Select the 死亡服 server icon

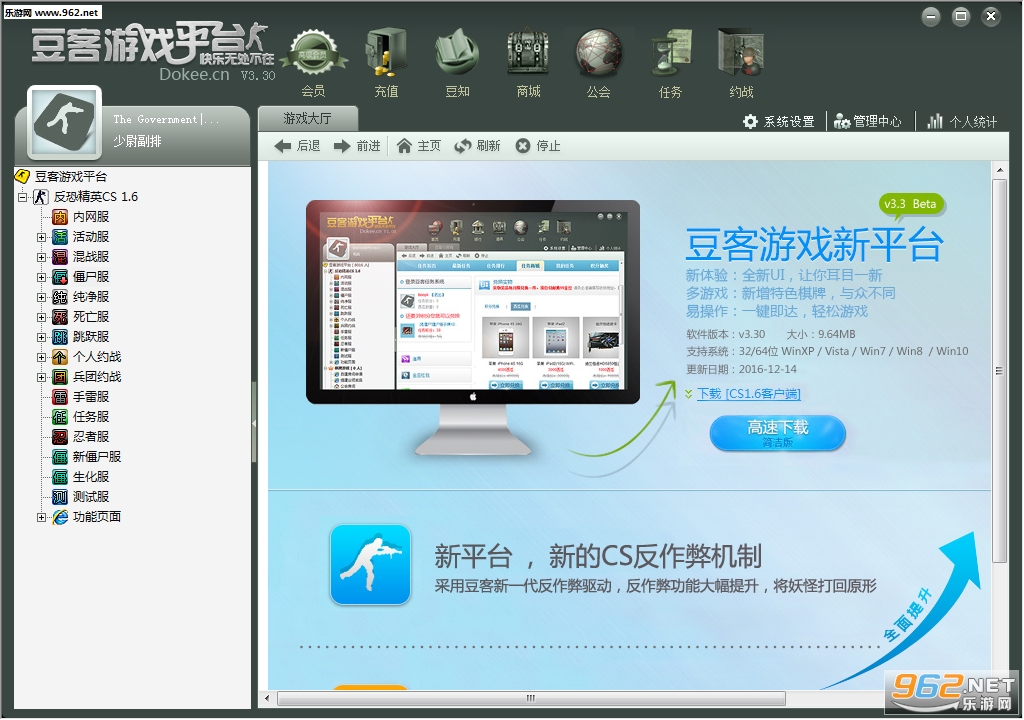tap(60, 317)
